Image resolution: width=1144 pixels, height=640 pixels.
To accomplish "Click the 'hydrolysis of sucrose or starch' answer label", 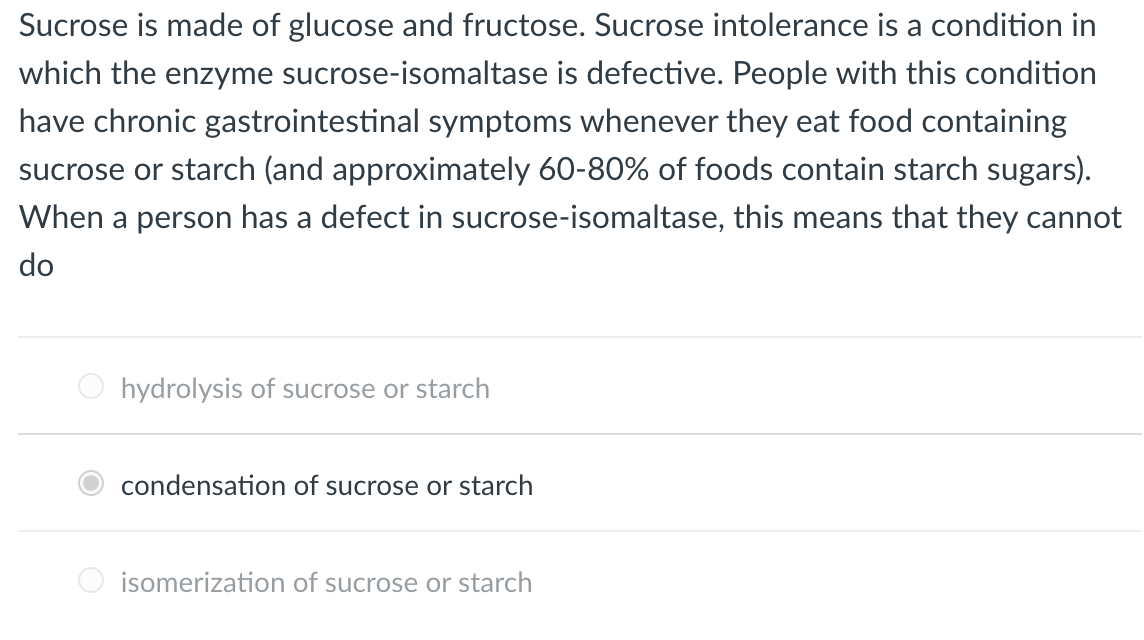I will pyautogui.click(x=305, y=389).
